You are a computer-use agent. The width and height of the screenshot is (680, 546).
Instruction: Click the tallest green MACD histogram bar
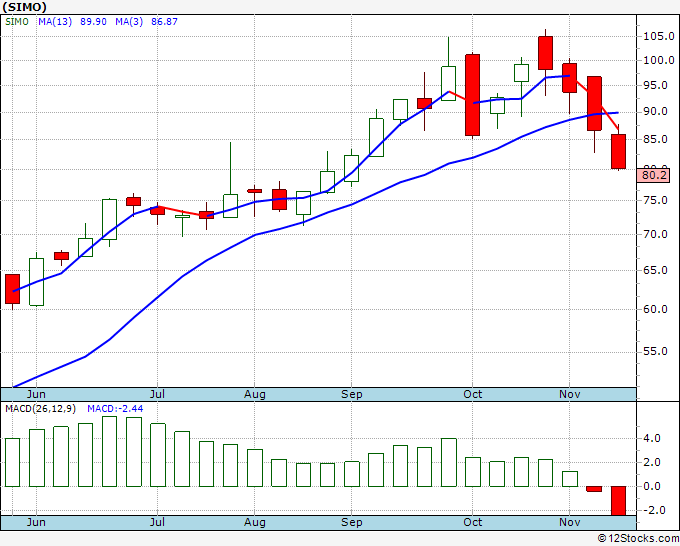tap(109, 451)
